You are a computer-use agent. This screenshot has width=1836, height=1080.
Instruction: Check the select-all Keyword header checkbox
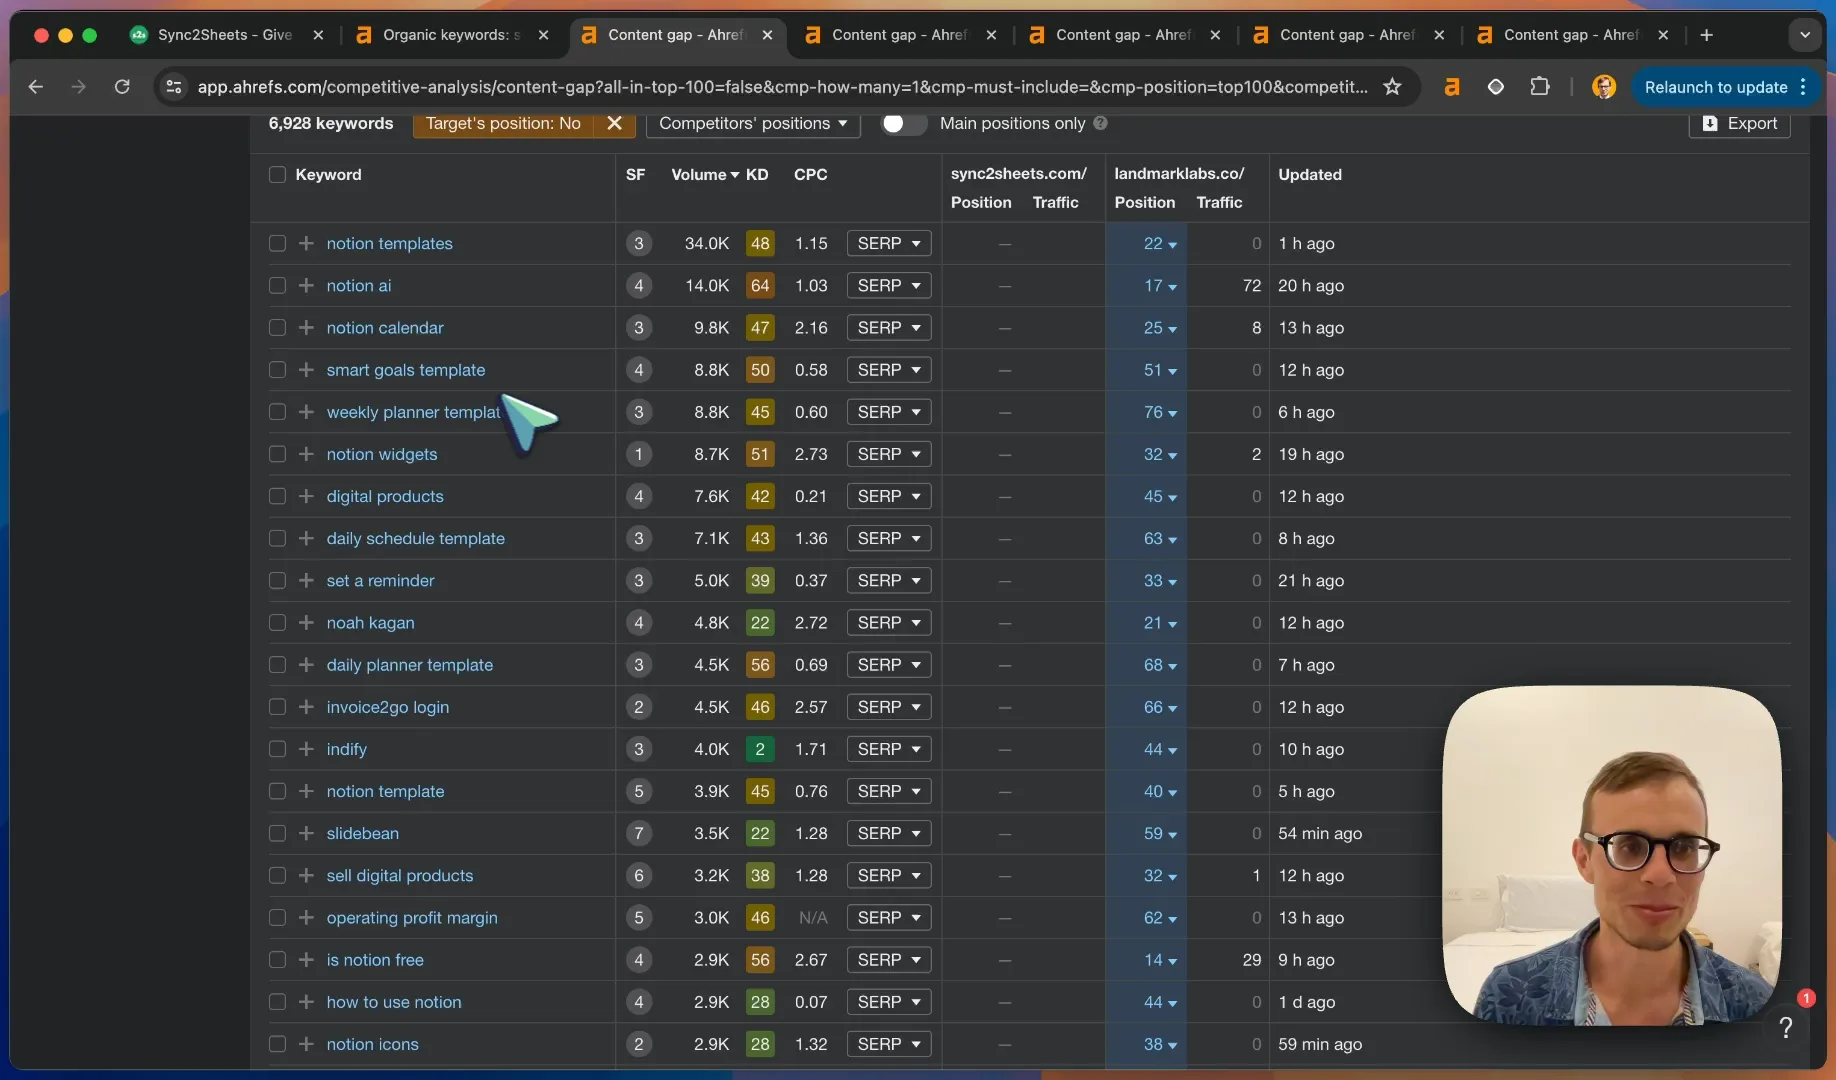coord(277,175)
